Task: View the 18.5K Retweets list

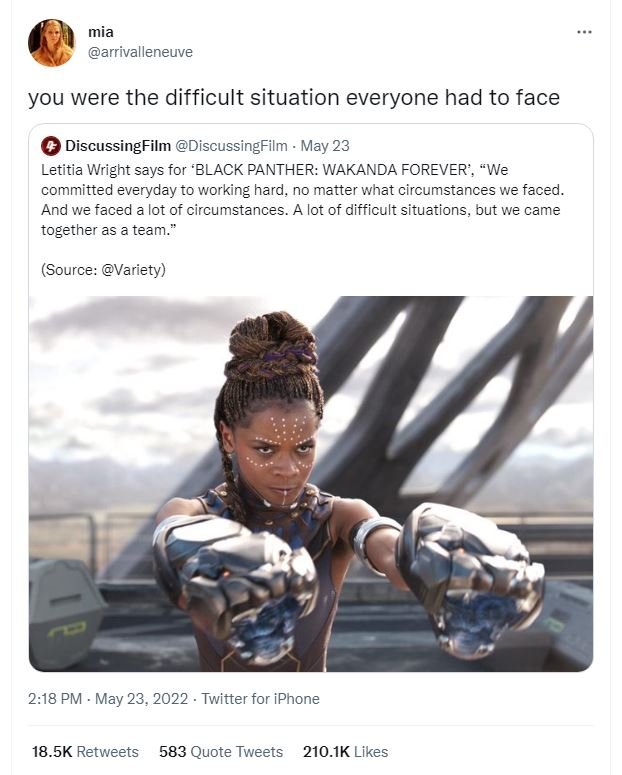Action: pyautogui.click(x=85, y=752)
